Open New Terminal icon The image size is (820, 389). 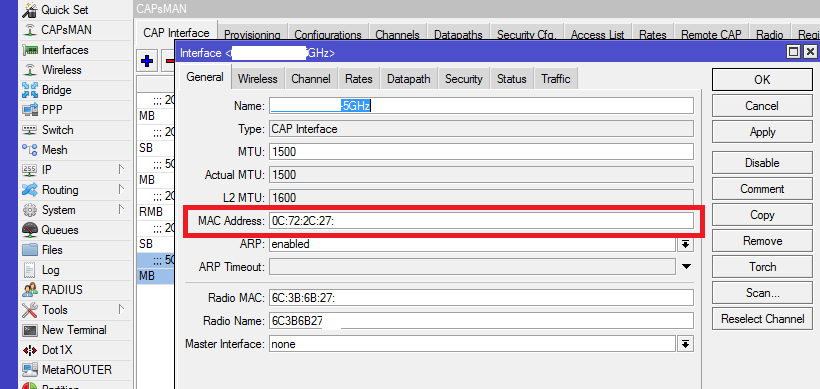[x=30, y=330]
